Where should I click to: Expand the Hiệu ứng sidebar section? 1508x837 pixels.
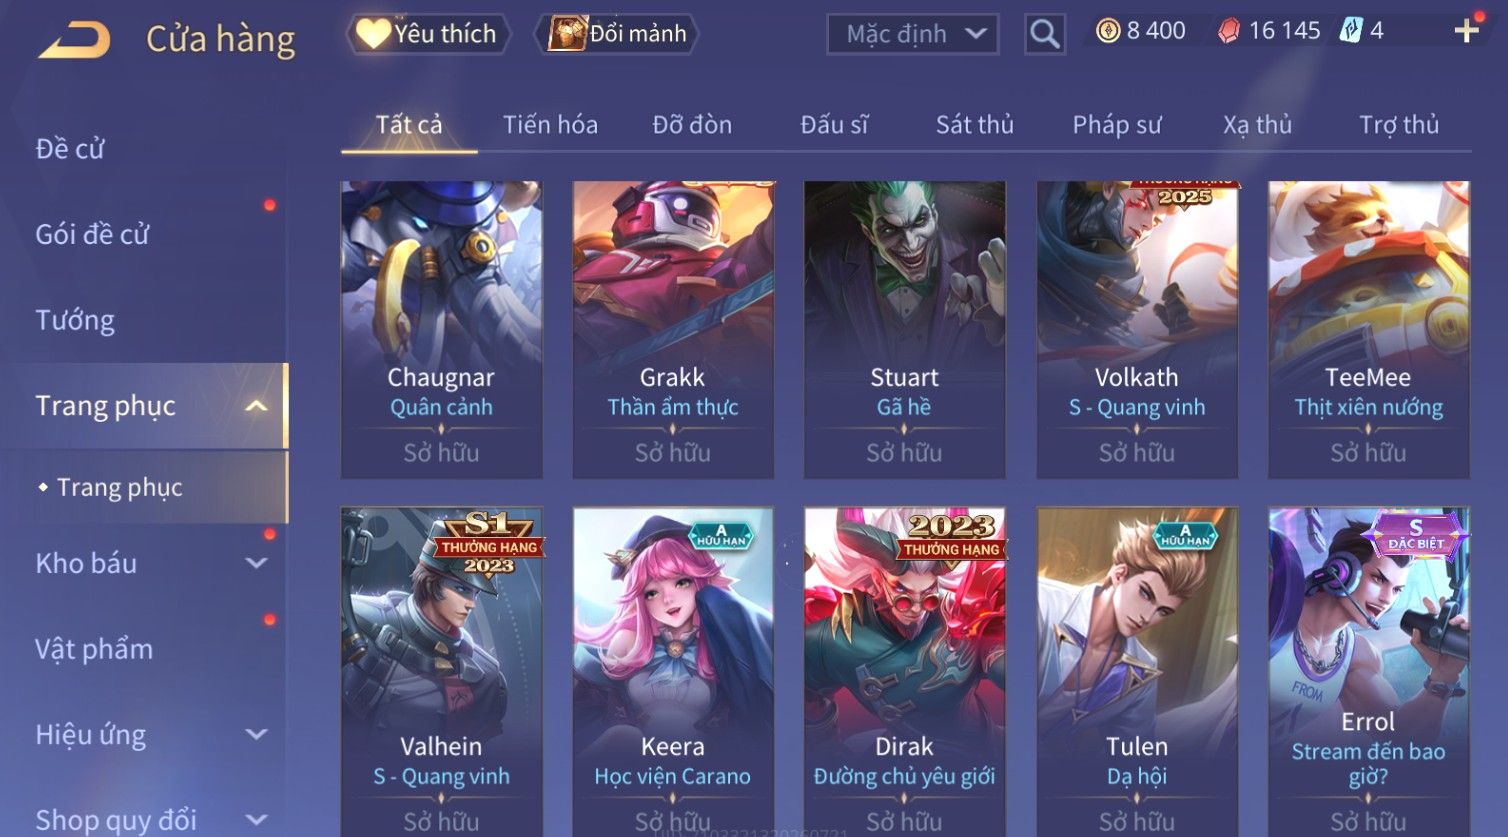257,735
